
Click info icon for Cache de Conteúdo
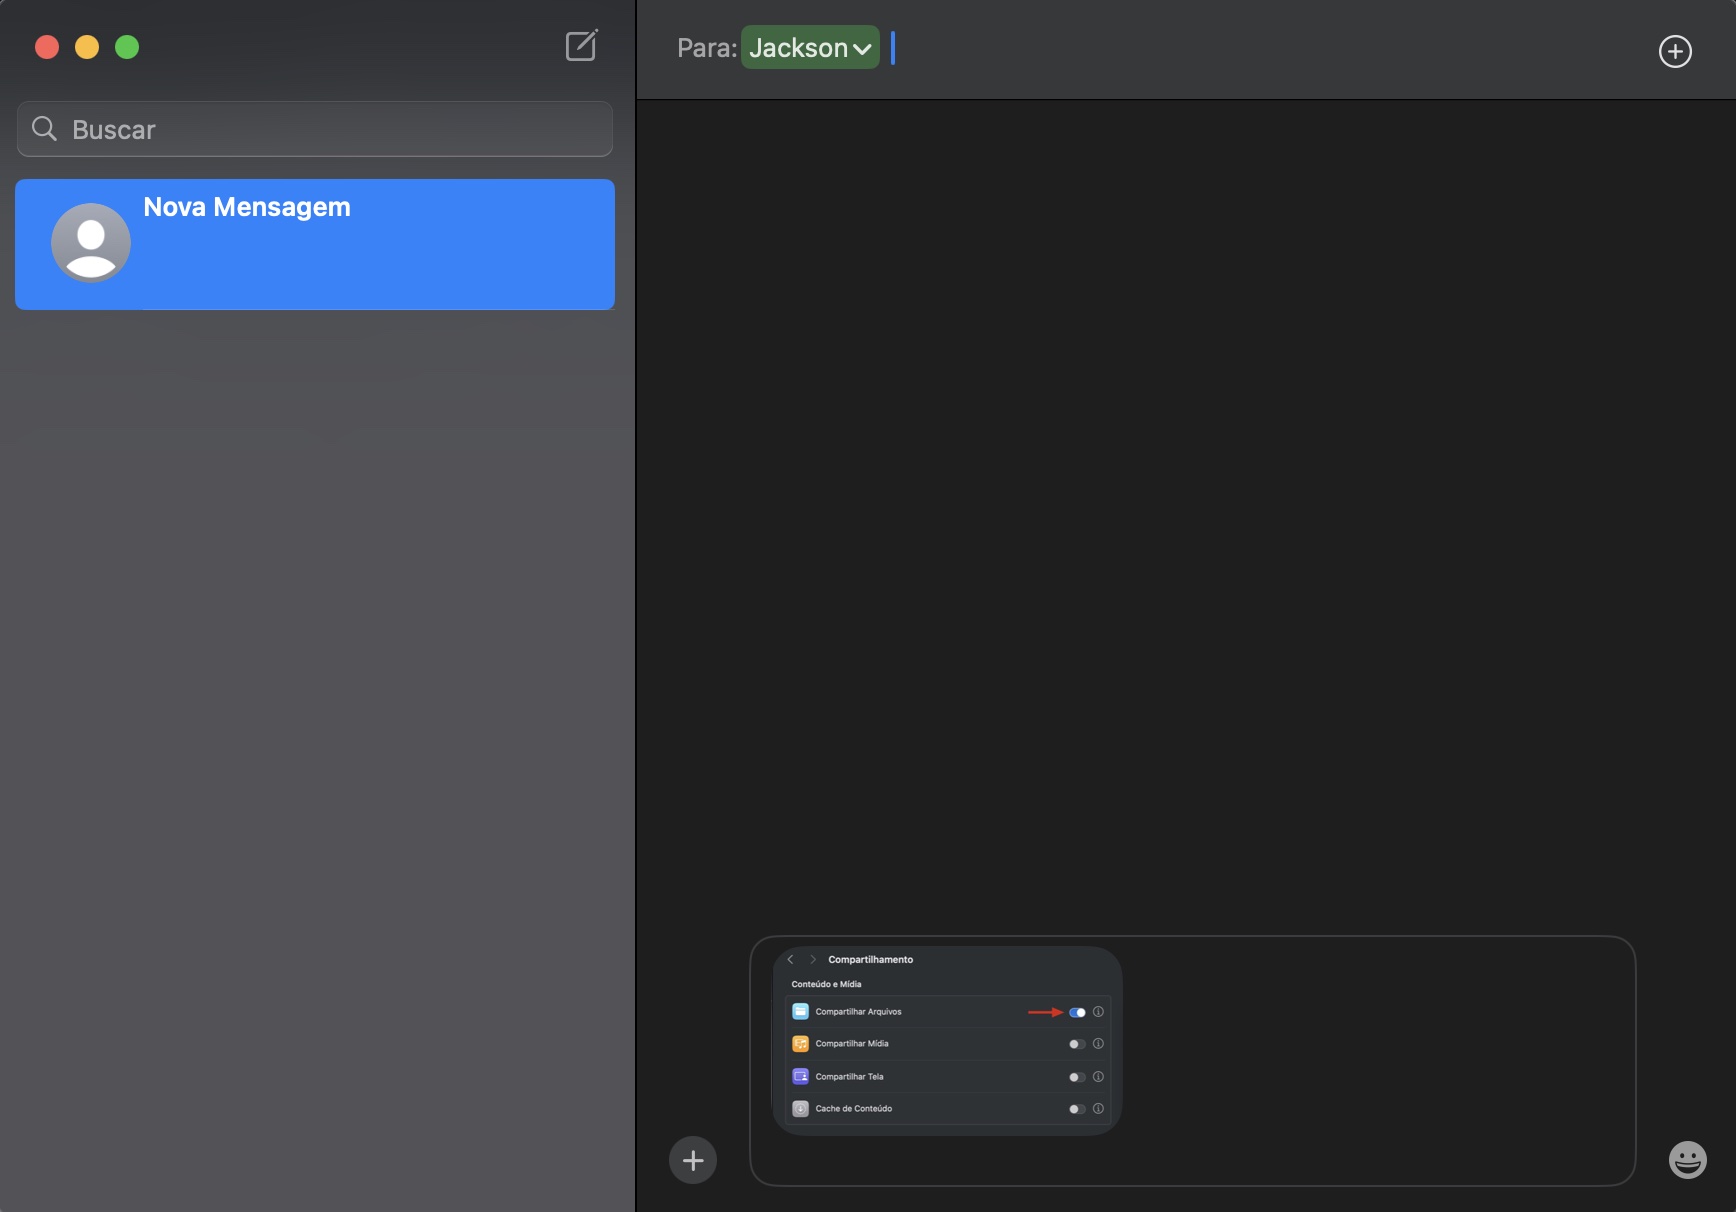coord(1098,1109)
